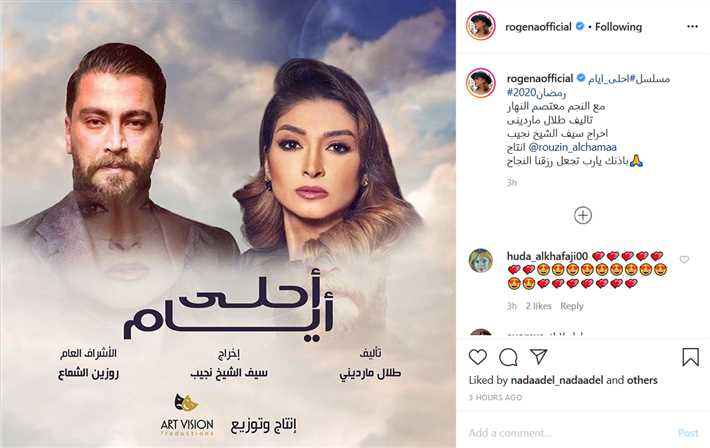Open rogenaofficial profile picture in header

pos(480,26)
